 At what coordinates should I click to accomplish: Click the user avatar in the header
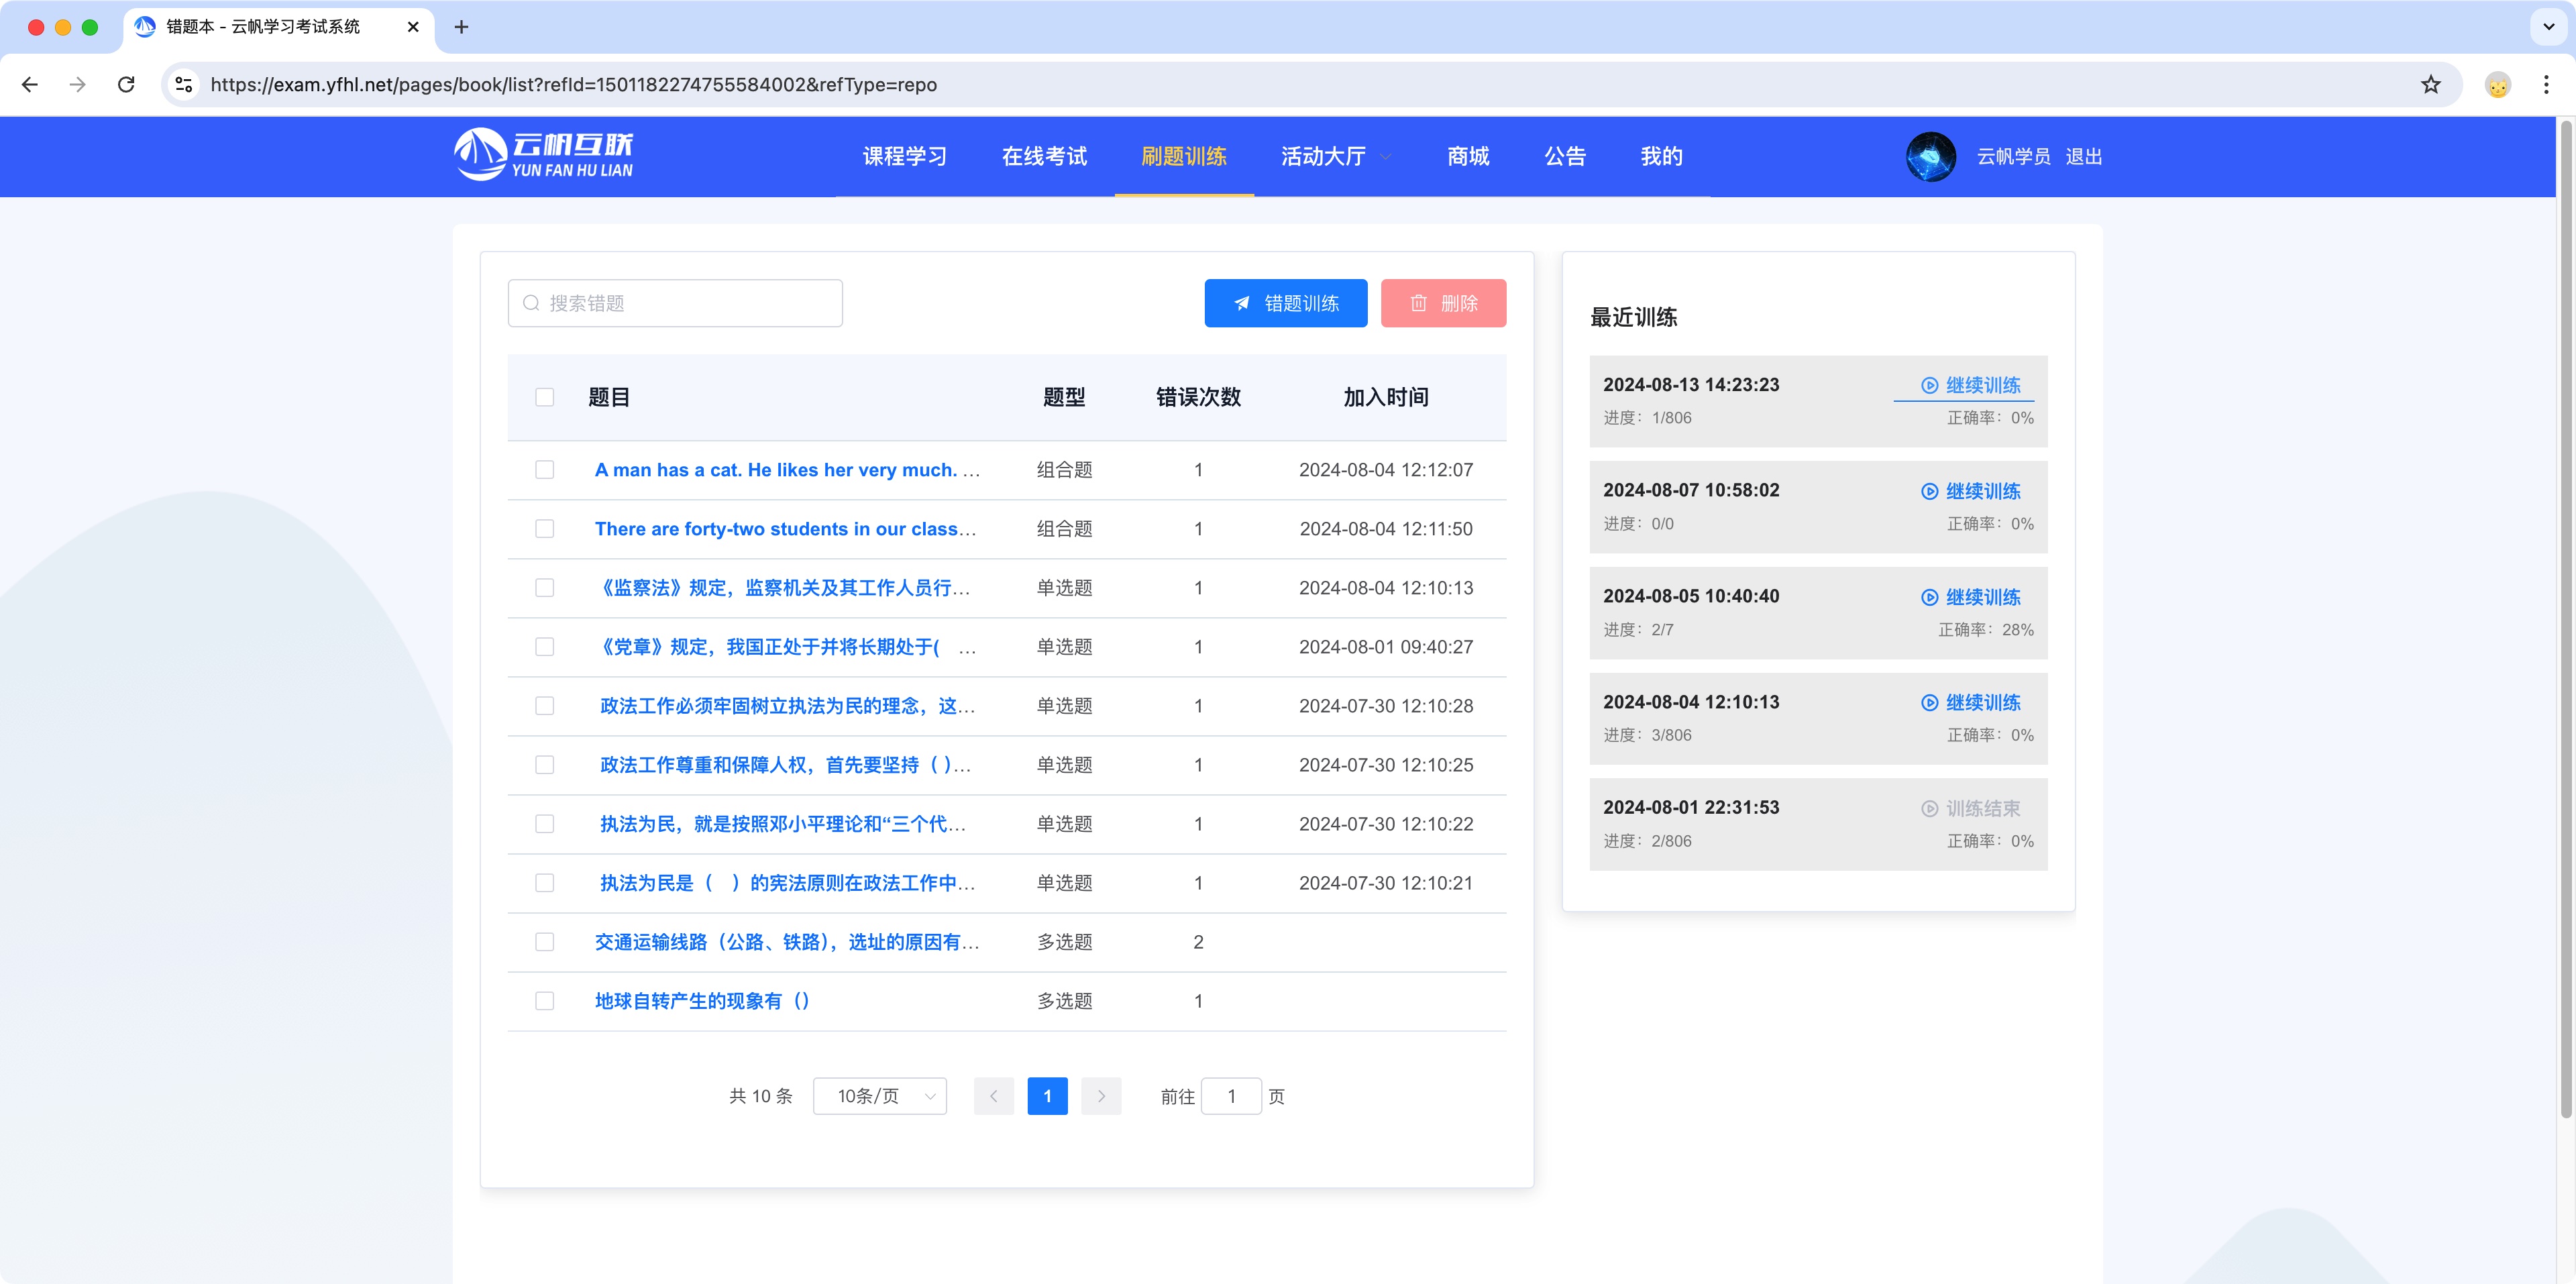(1931, 157)
